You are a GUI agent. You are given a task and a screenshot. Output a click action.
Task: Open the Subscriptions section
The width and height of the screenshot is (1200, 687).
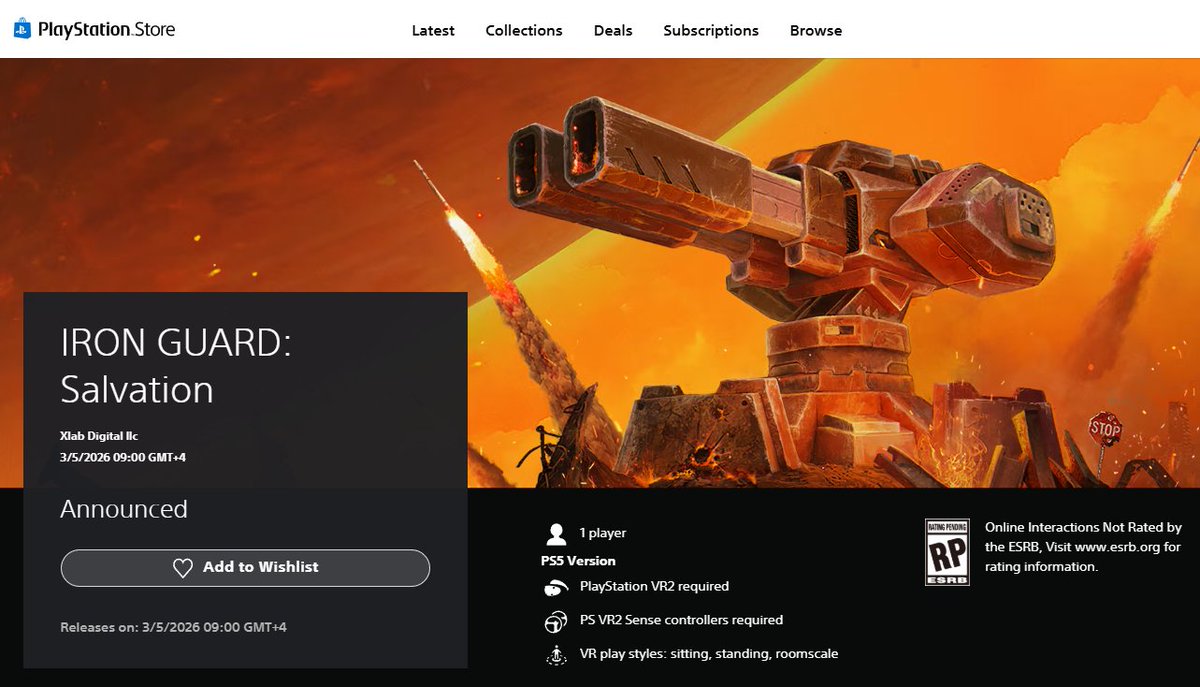click(711, 30)
